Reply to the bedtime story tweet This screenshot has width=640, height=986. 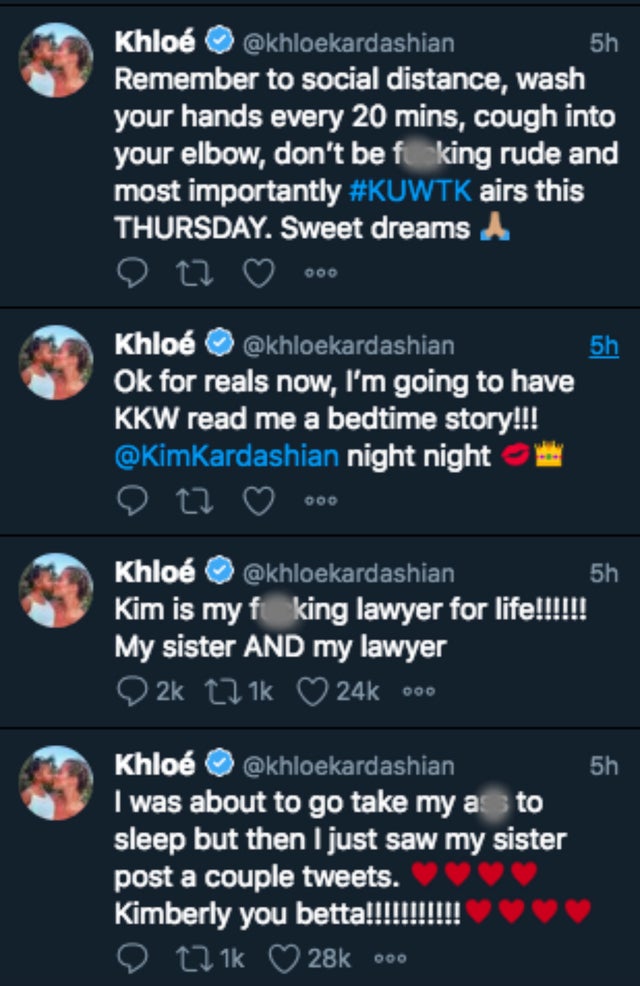pyautogui.click(x=131, y=501)
